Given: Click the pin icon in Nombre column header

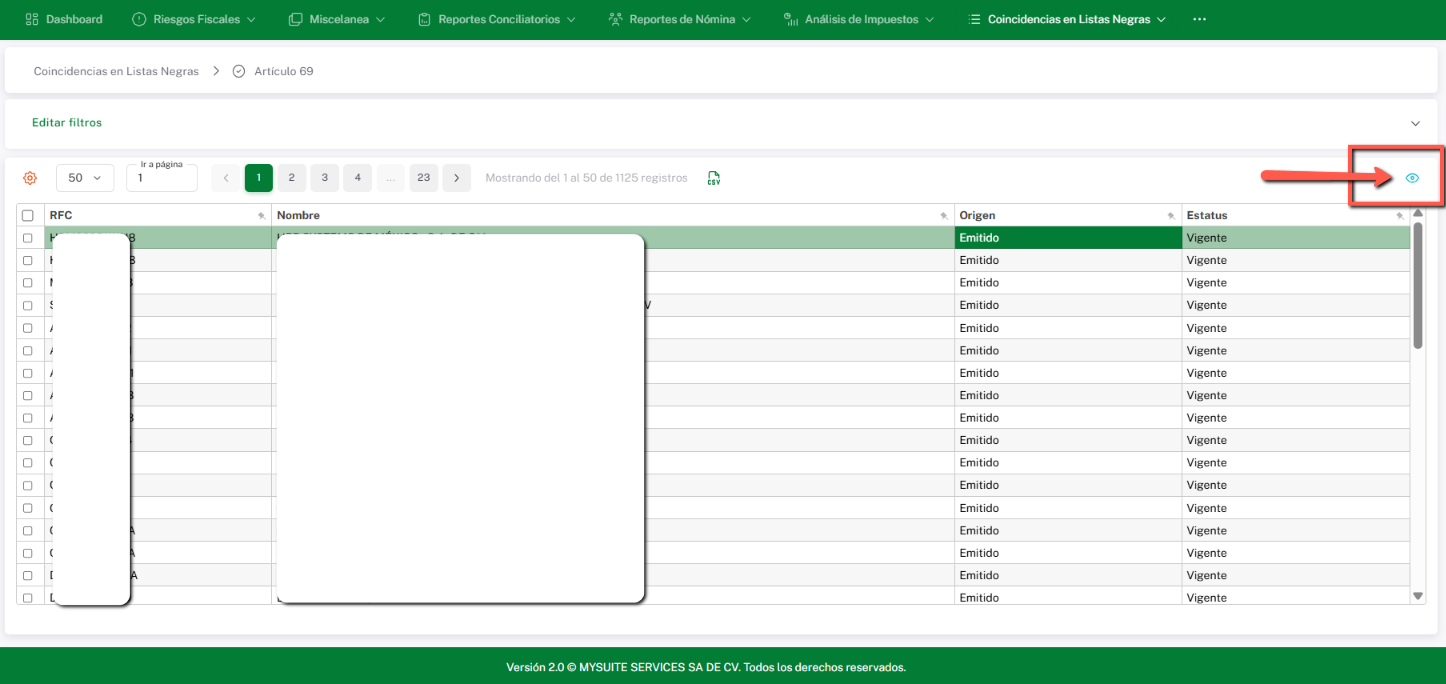Looking at the screenshot, I should point(944,216).
